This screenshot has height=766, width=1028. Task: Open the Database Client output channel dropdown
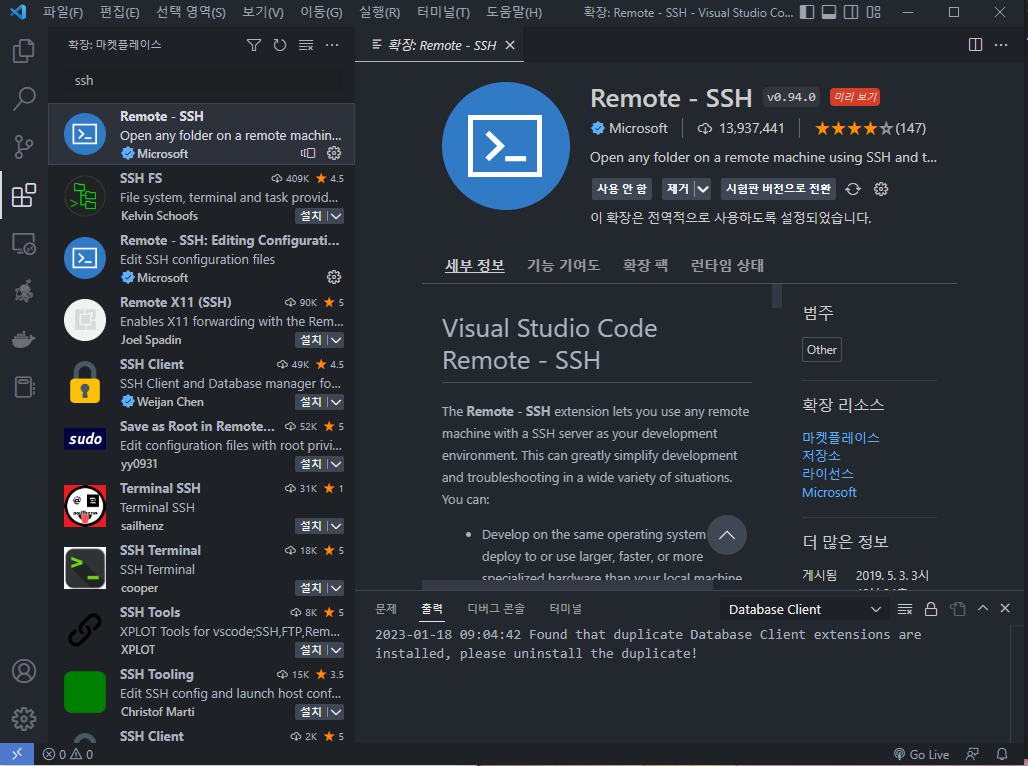coord(804,609)
